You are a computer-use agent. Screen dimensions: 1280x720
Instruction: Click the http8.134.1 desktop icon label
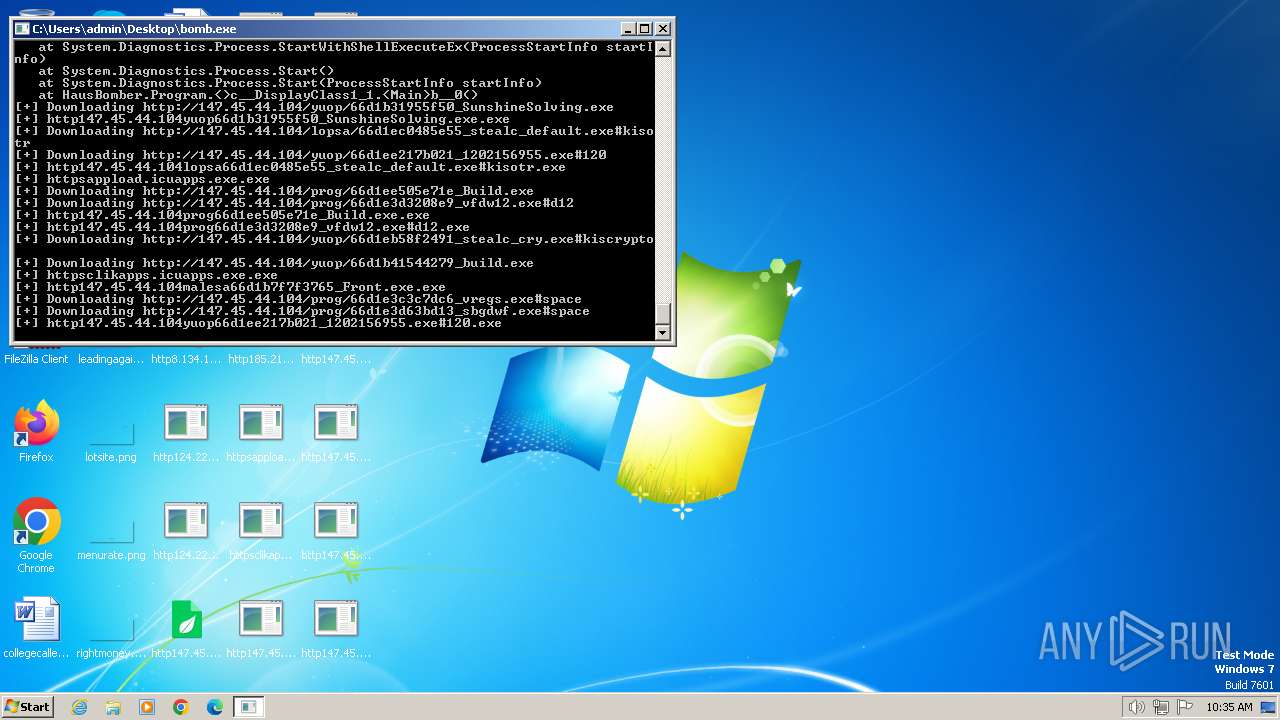click(x=186, y=359)
